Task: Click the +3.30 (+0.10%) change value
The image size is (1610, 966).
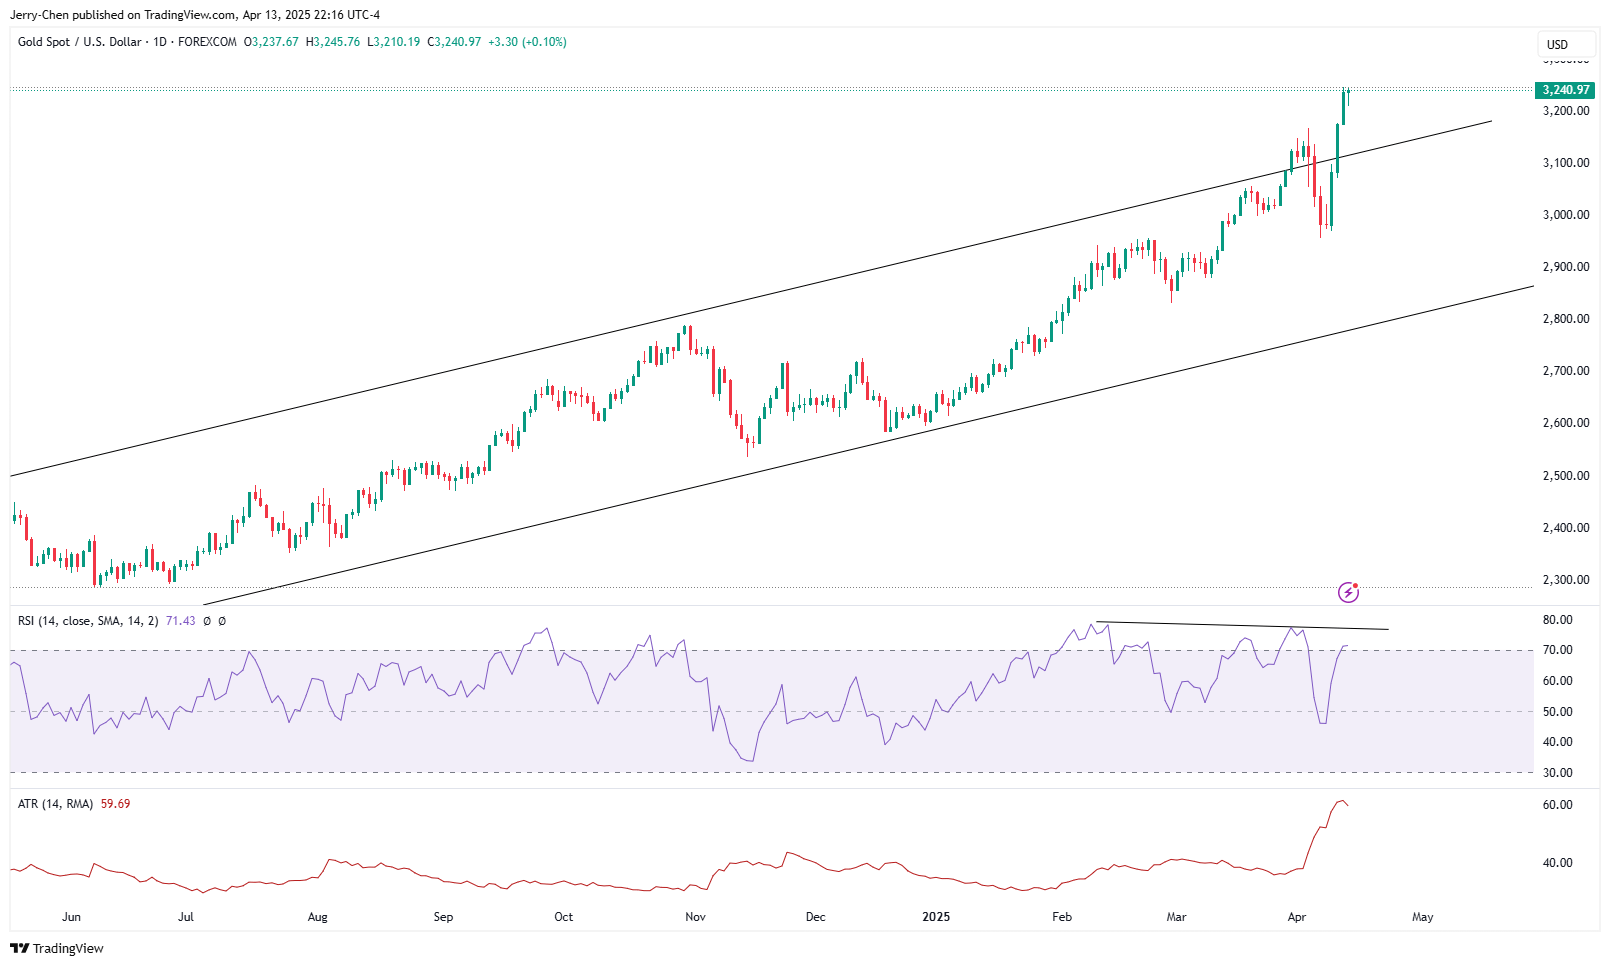Action: point(527,42)
